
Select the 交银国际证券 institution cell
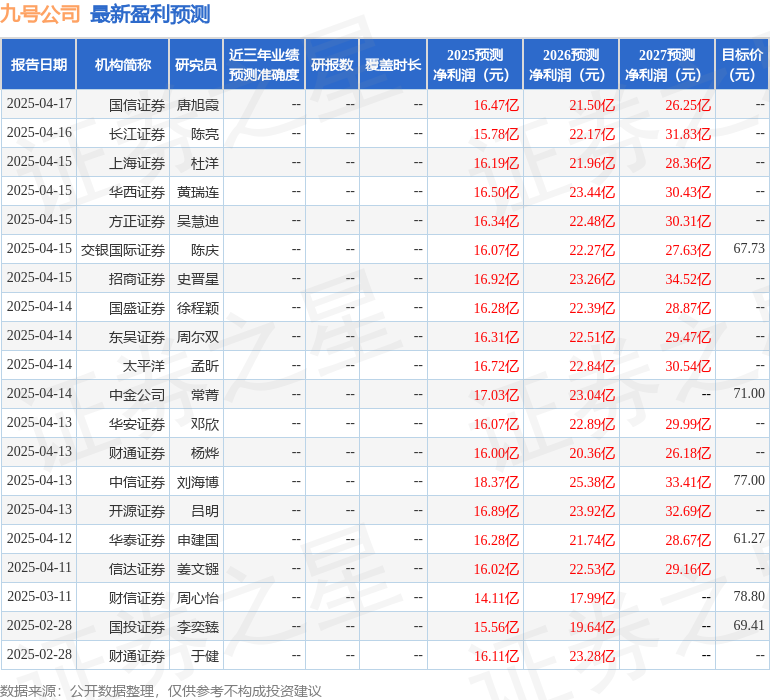(x=123, y=250)
